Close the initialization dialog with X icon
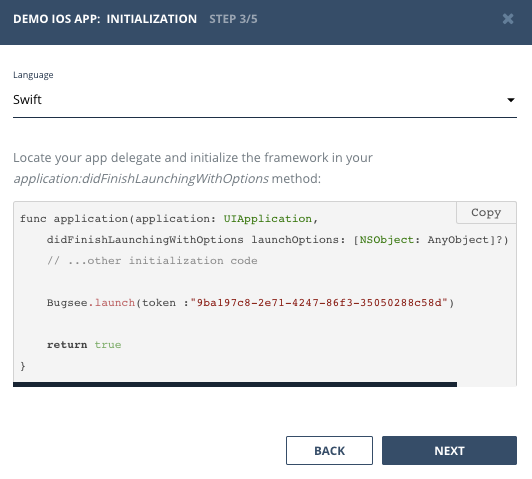Screen dimensions: 532x479 [508, 19]
